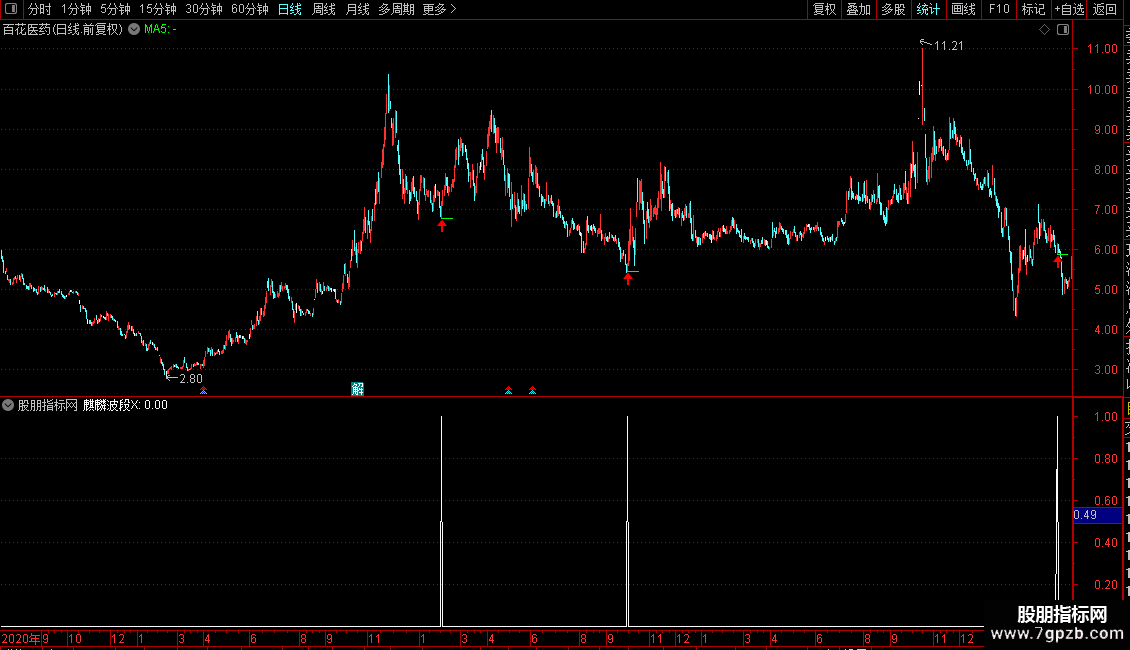This screenshot has width=1130, height=650.
Task: Toggle the split-window icon beside diamond
Action: [1063, 30]
